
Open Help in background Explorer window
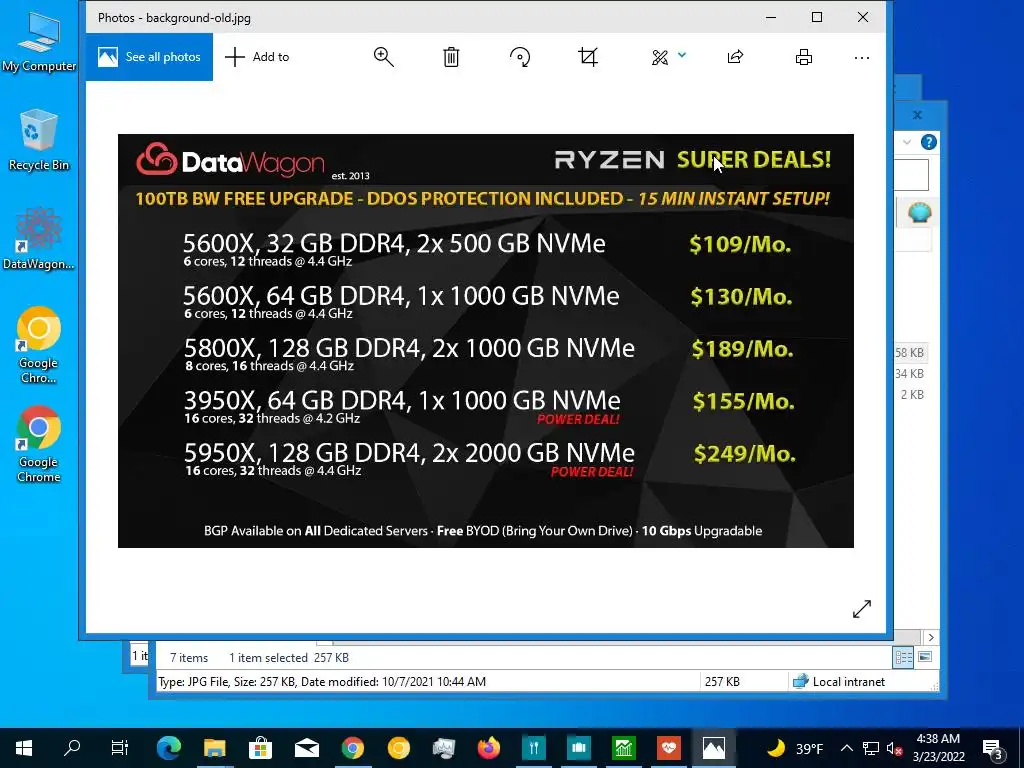click(929, 142)
